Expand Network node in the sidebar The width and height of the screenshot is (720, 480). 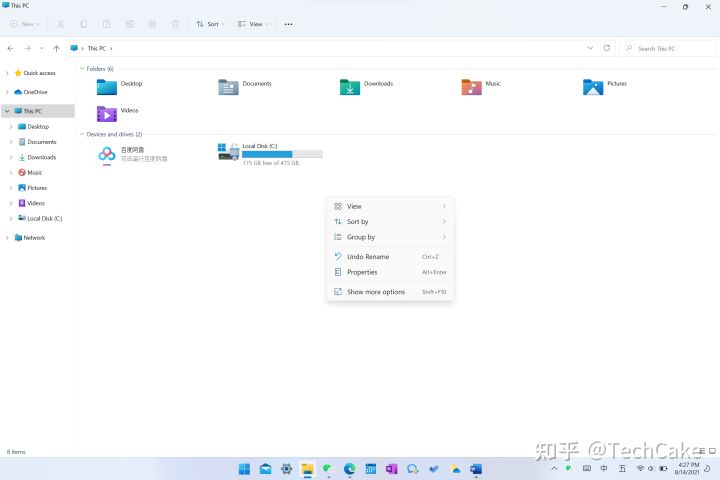[x=7, y=237]
